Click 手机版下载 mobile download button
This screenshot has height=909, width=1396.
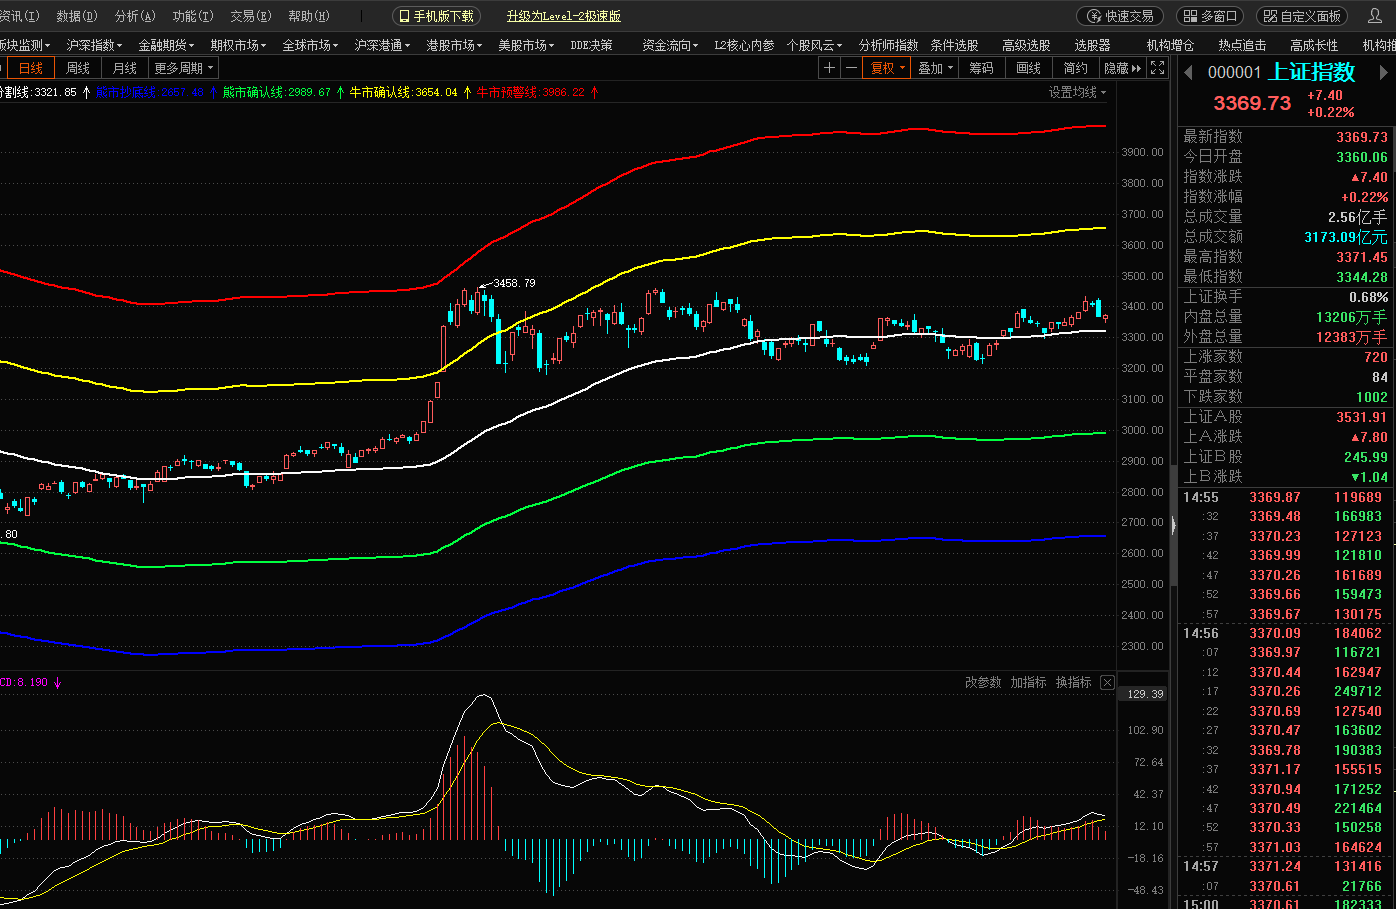click(x=436, y=16)
